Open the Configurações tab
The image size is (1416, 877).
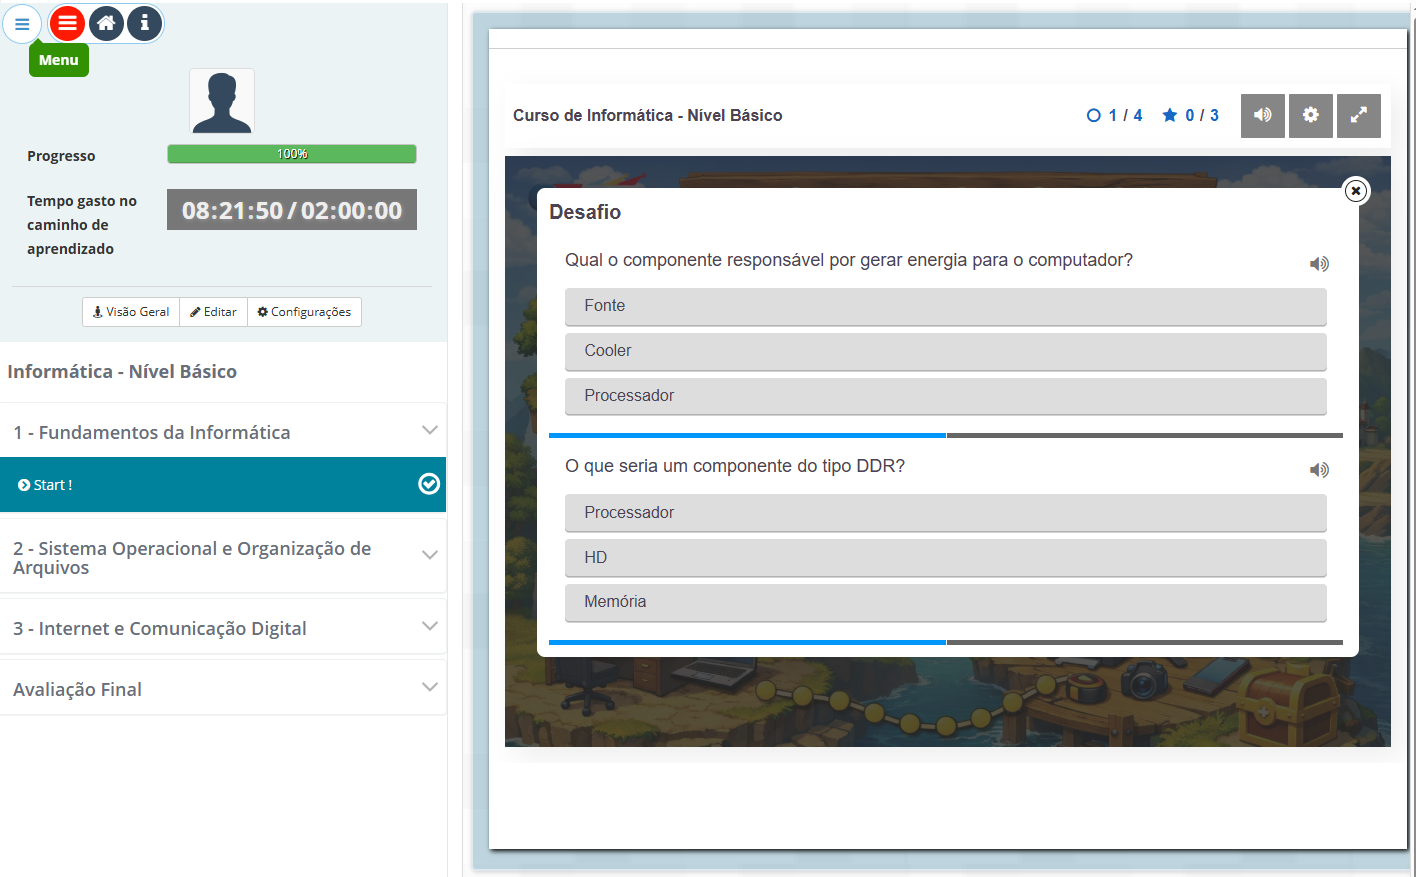tap(304, 312)
